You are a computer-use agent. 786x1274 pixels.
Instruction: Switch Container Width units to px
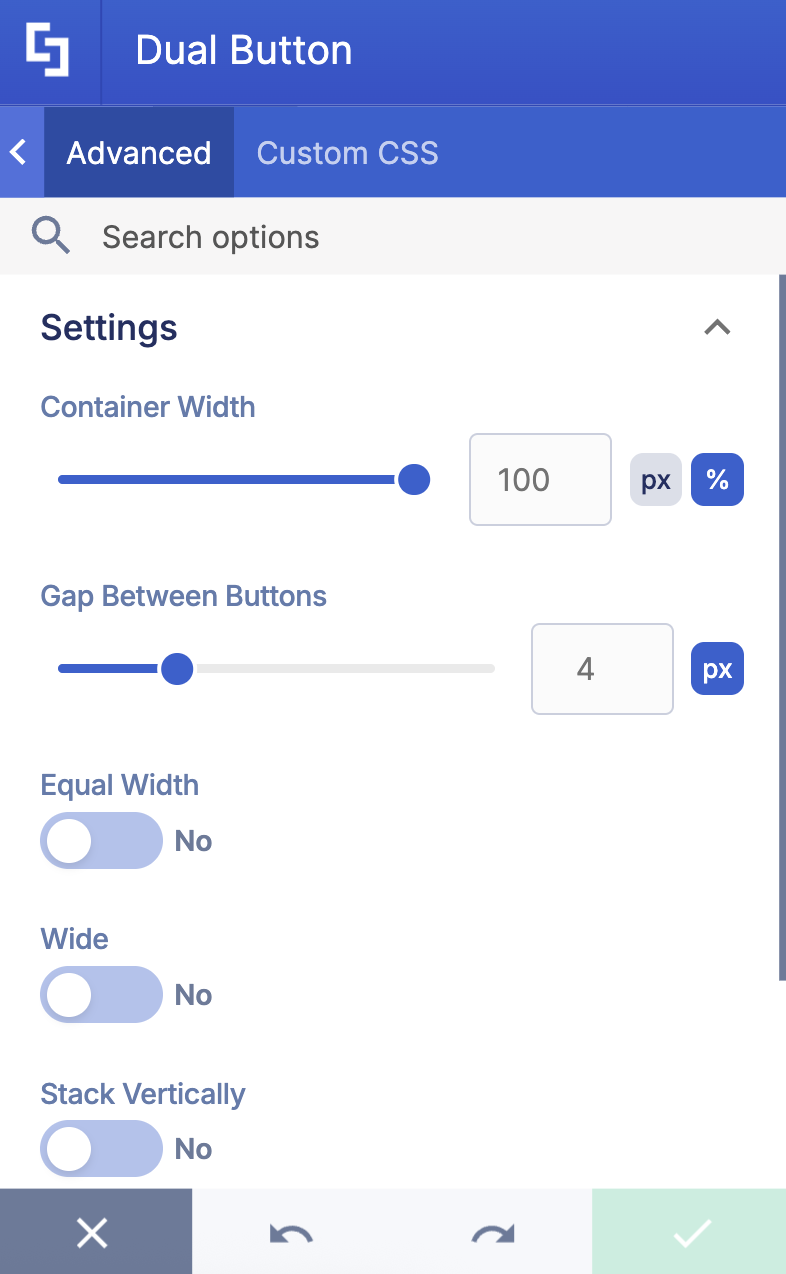click(x=655, y=479)
